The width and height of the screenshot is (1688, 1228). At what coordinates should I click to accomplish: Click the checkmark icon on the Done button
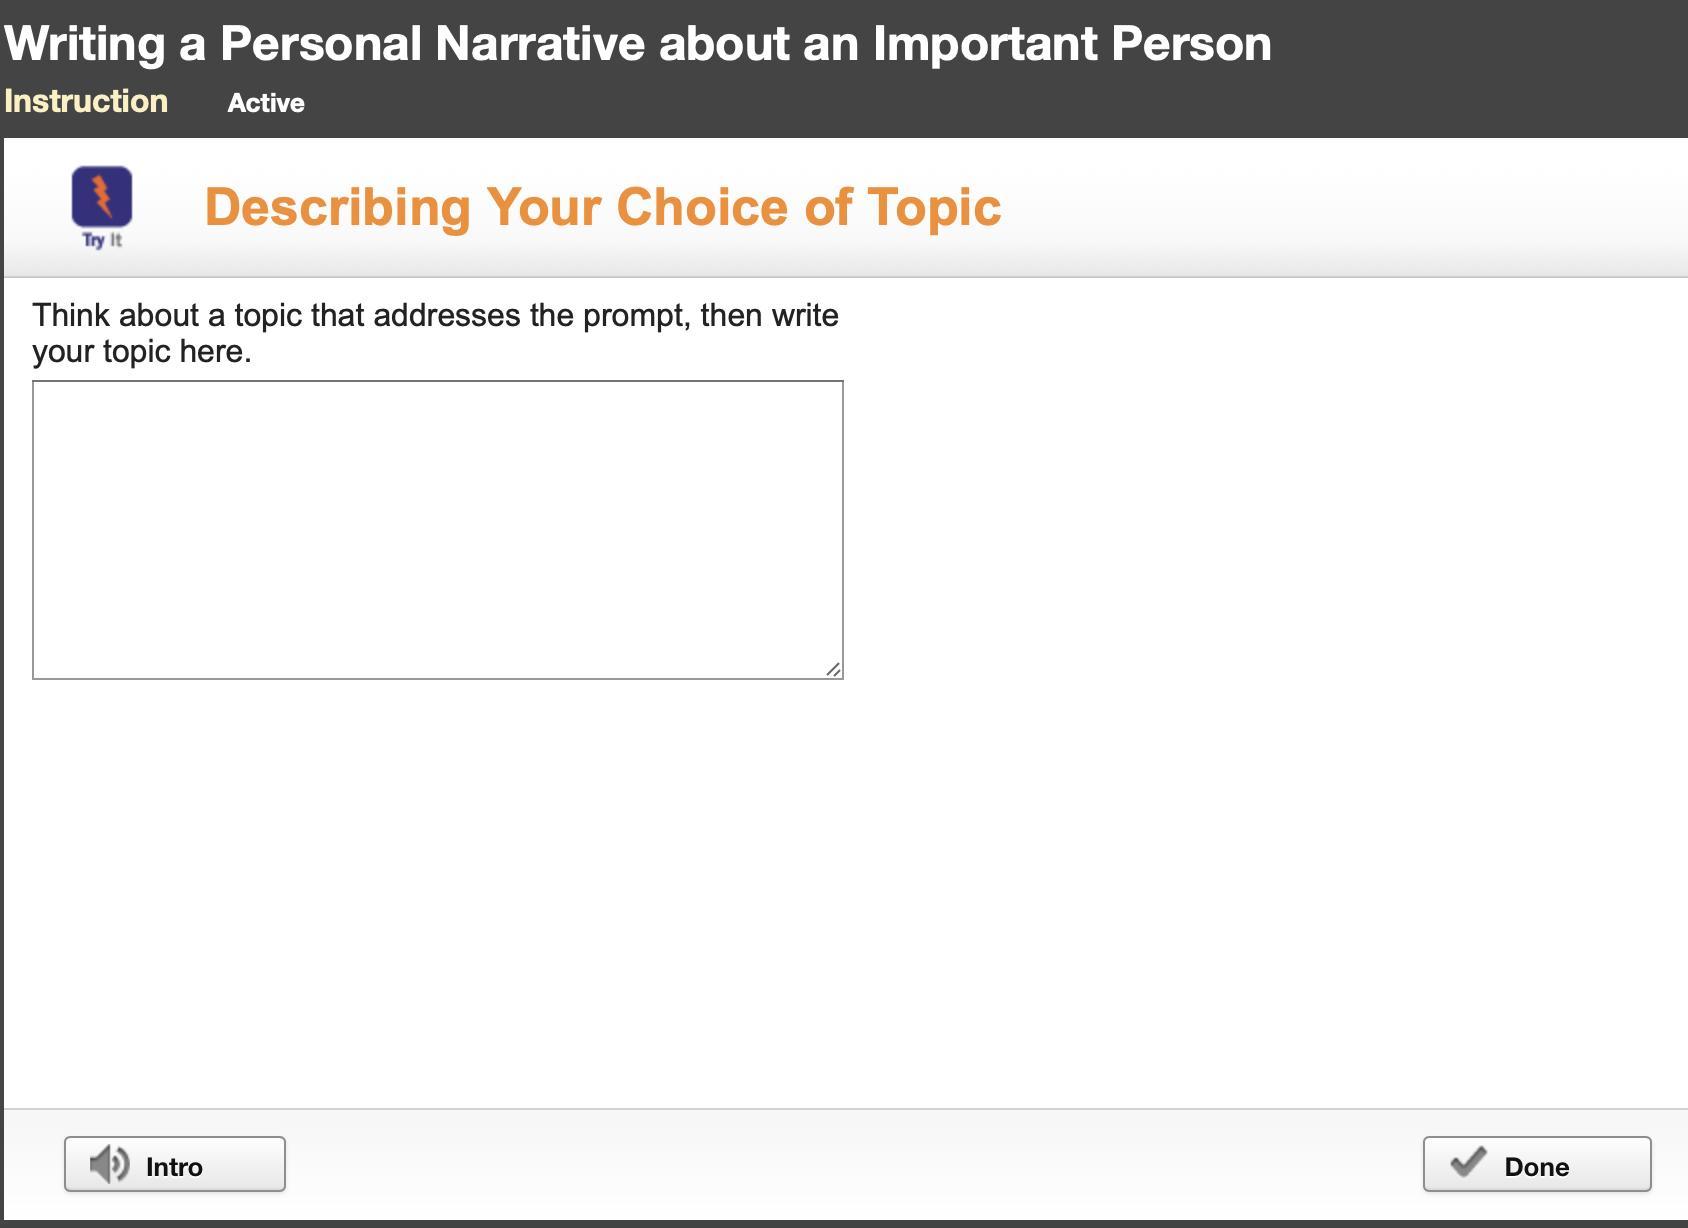[1468, 1163]
